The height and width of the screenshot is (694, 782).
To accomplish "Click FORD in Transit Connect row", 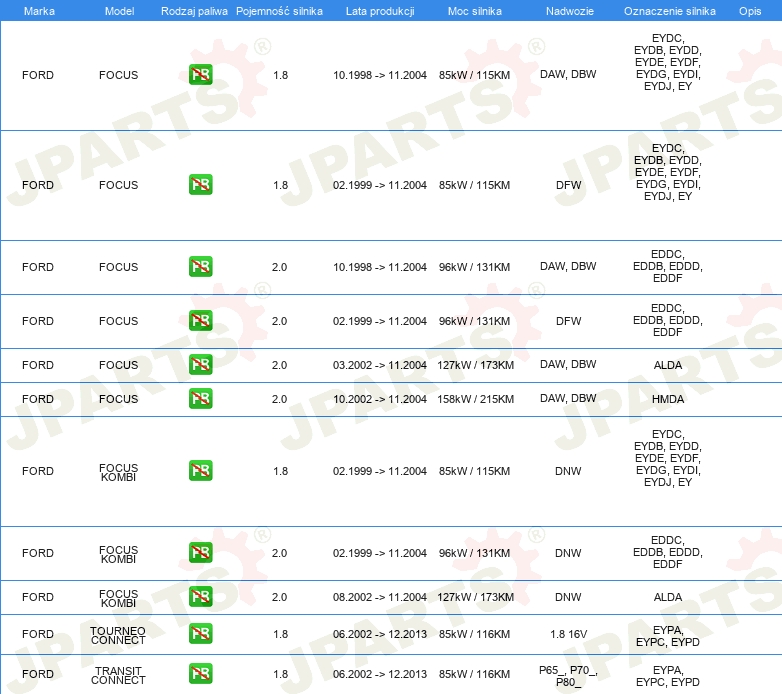I will [38, 674].
